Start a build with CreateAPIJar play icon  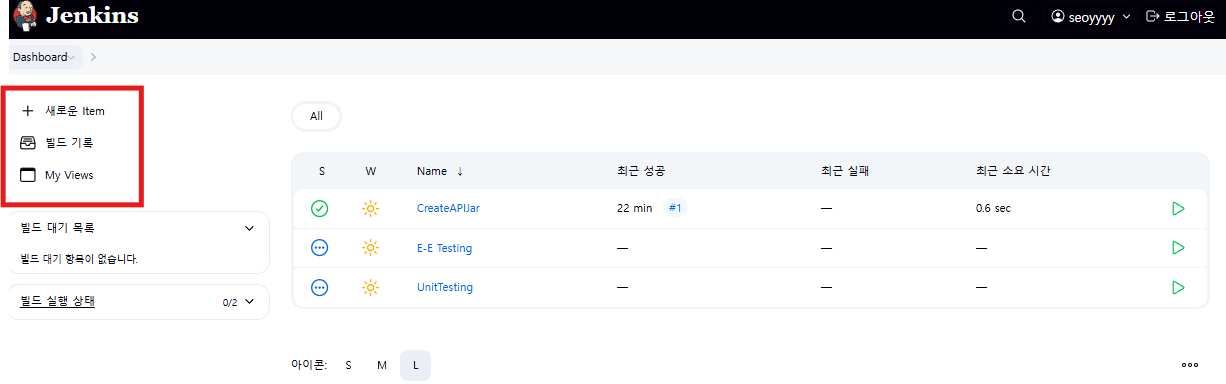[1178, 208]
